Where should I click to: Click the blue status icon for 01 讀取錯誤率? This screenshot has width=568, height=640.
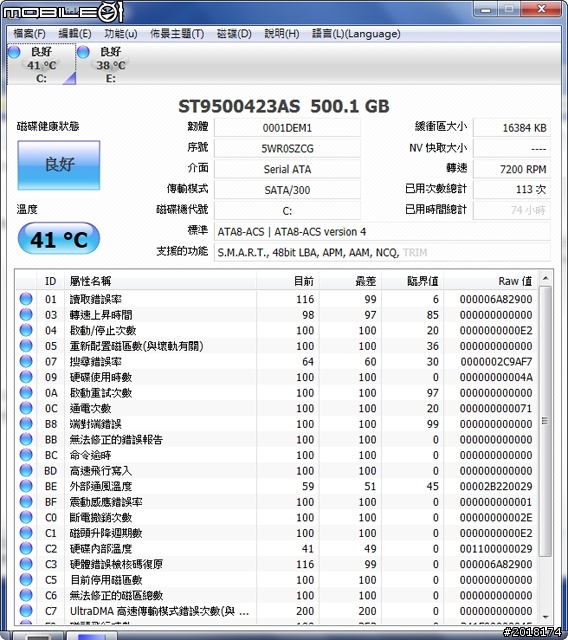click(26, 299)
